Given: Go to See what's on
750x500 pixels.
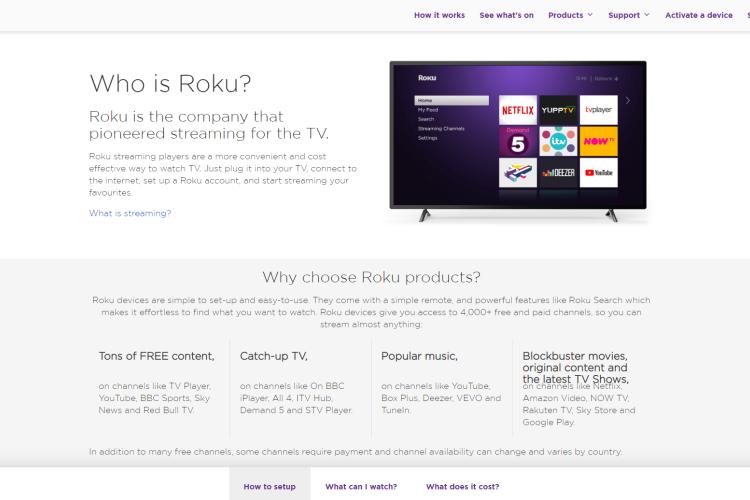Looking at the screenshot, I should (507, 15).
